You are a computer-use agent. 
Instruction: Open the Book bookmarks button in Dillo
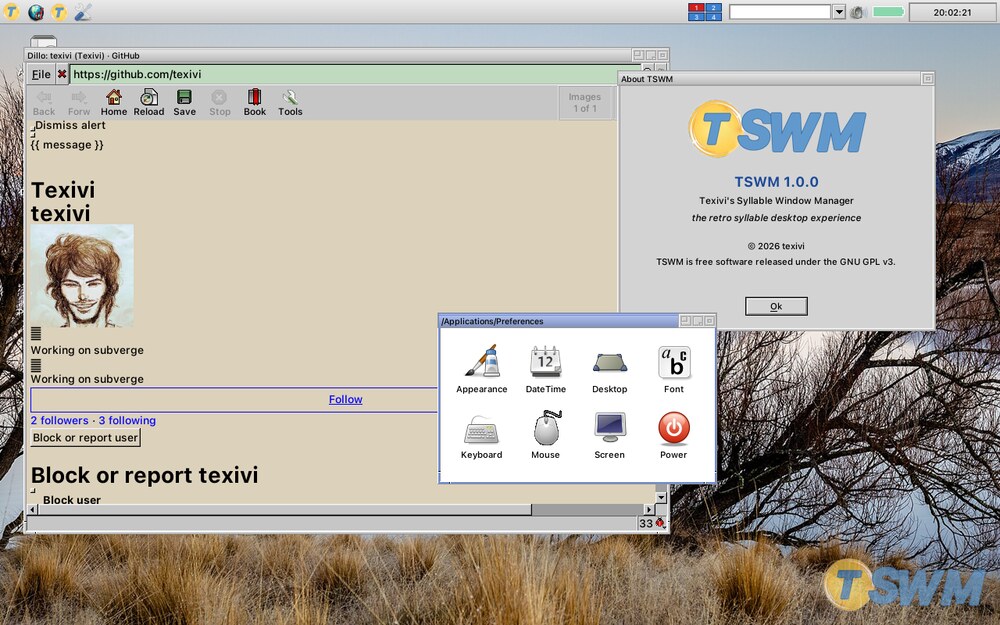254,103
